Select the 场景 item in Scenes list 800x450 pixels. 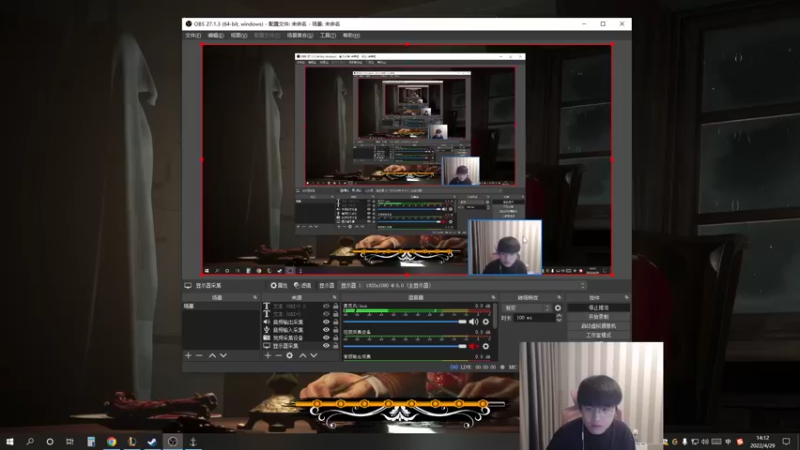(x=220, y=306)
